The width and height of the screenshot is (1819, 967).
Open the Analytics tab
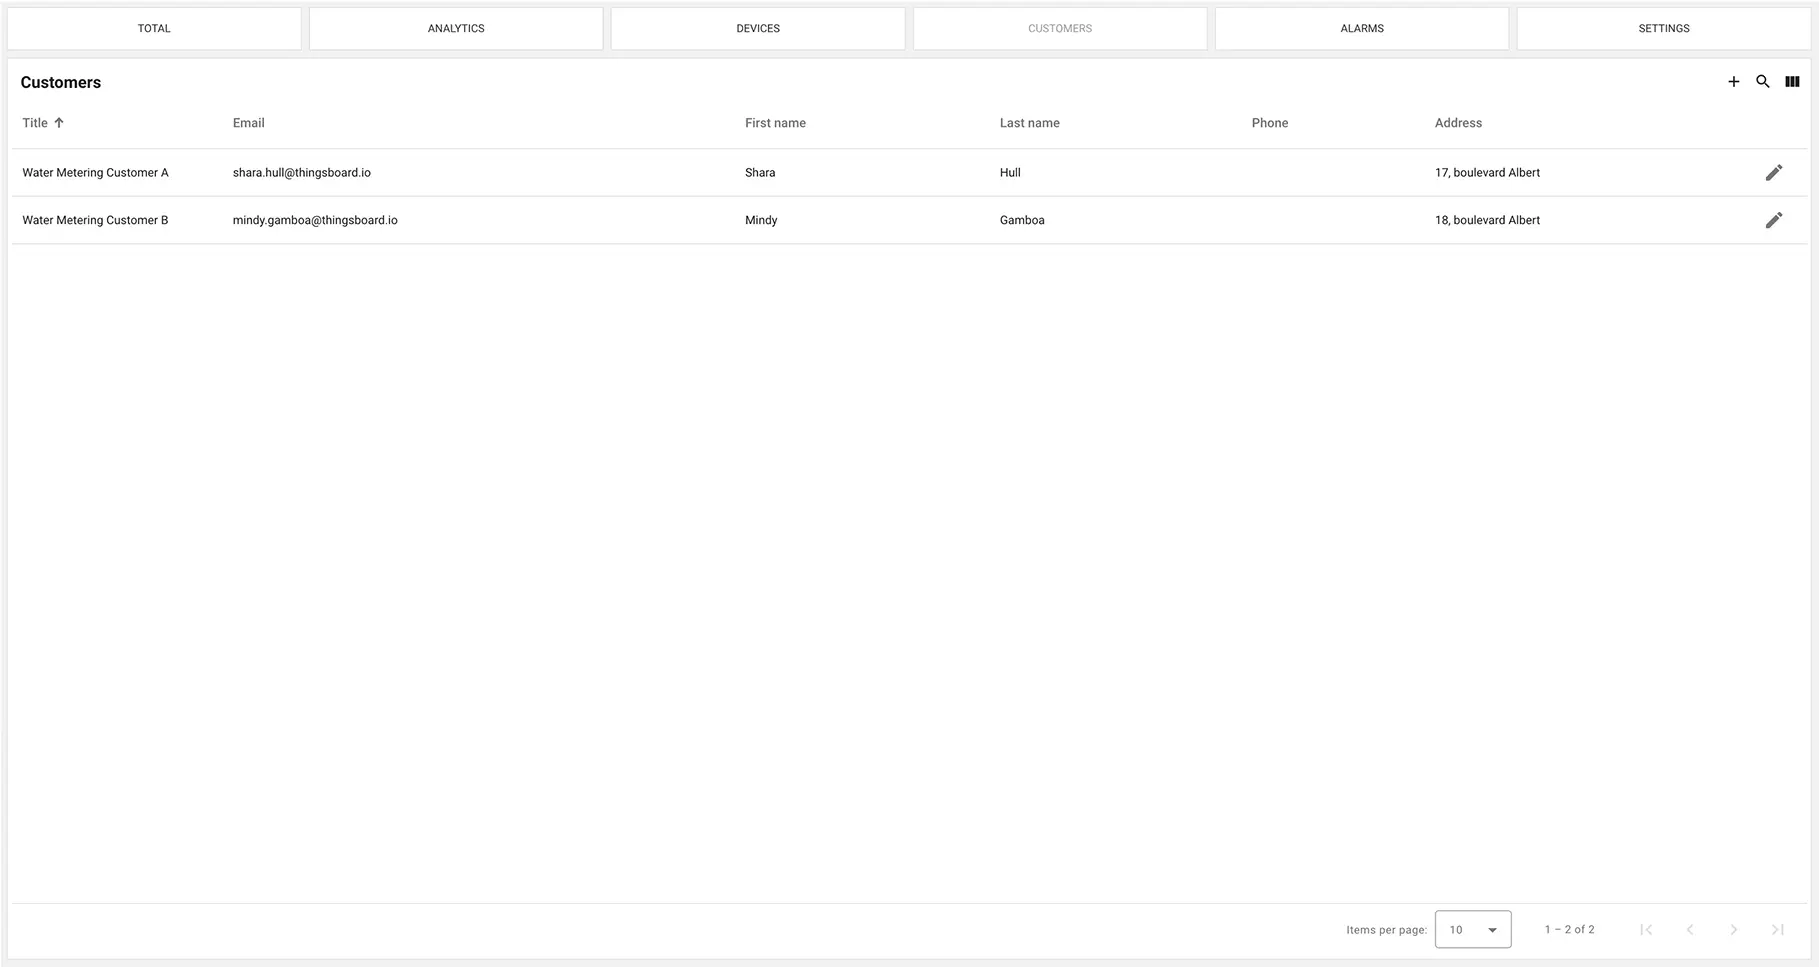pos(456,29)
